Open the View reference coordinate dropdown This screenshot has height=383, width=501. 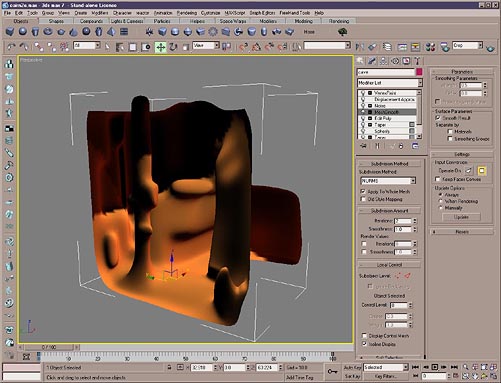coord(206,45)
